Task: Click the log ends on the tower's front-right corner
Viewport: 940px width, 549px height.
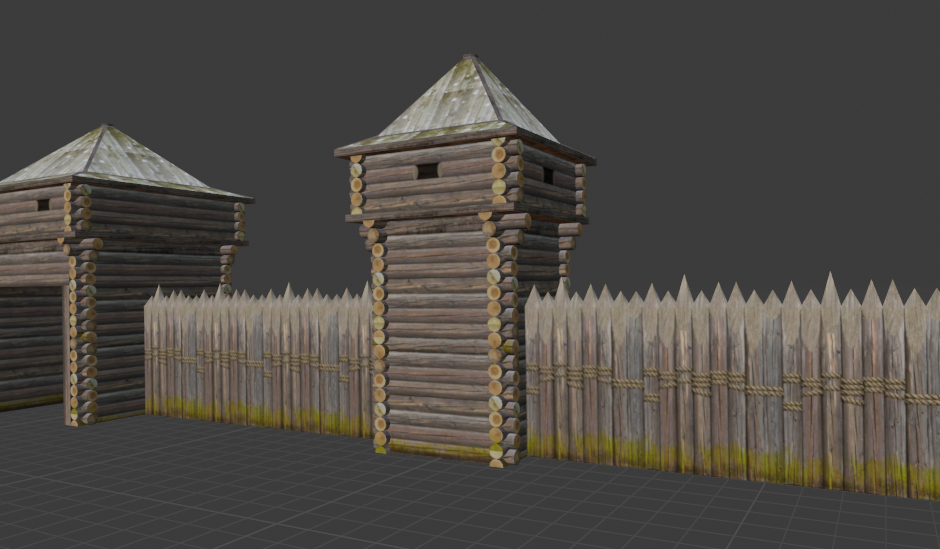Action: (x=494, y=340)
